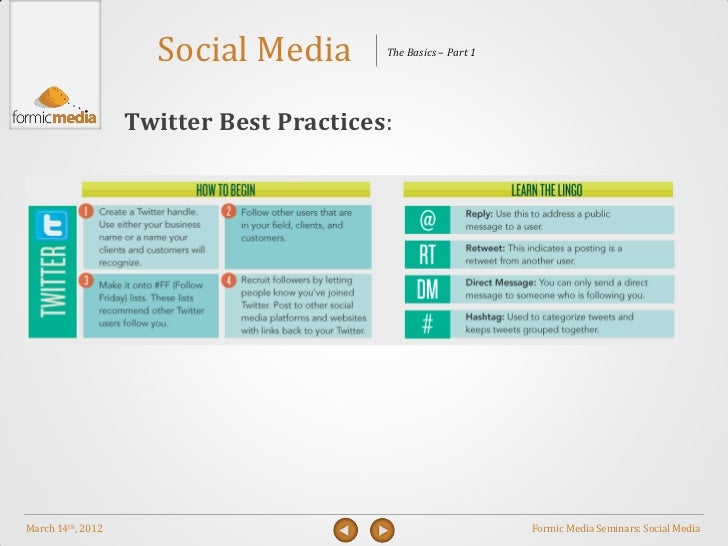Click the March 14th, 2012 date
The width and height of the screenshot is (728, 546).
point(65,528)
